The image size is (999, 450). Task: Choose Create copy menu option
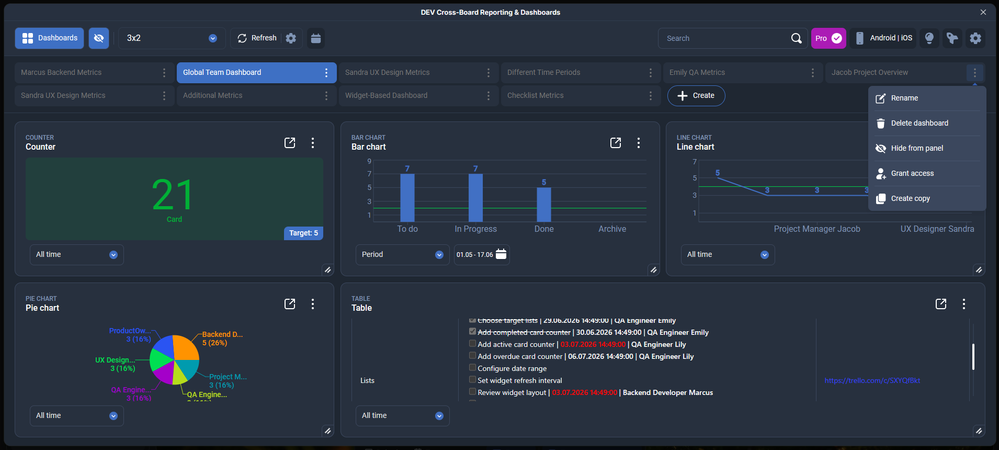click(927, 198)
